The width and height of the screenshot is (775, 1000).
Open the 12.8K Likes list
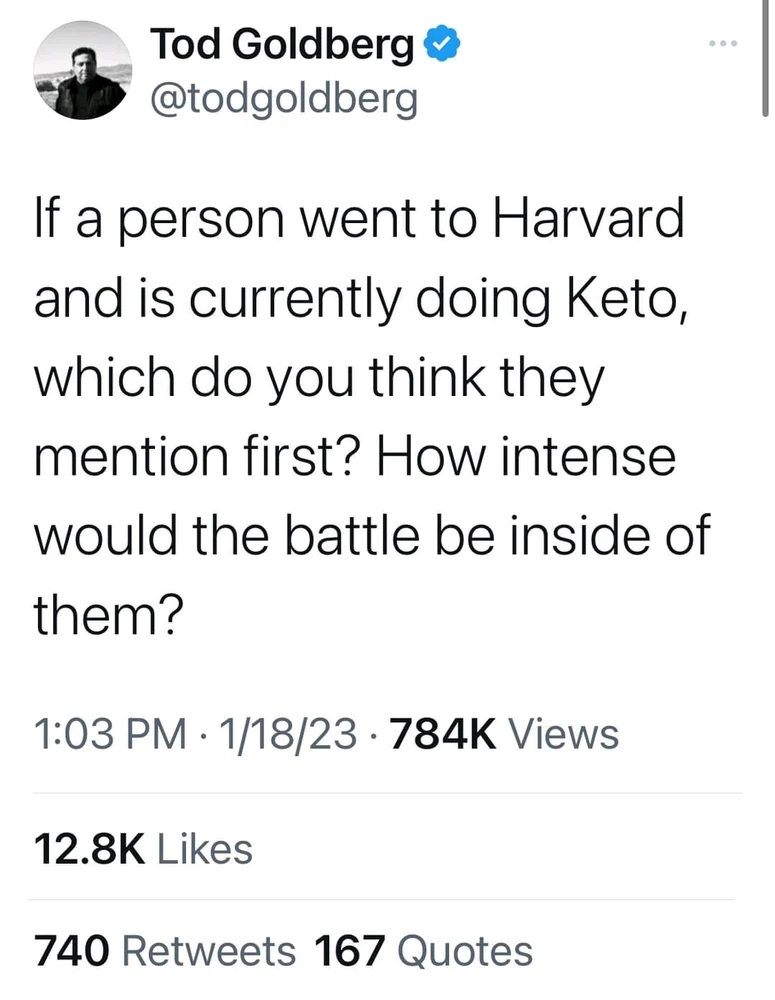pyautogui.click(x=143, y=850)
